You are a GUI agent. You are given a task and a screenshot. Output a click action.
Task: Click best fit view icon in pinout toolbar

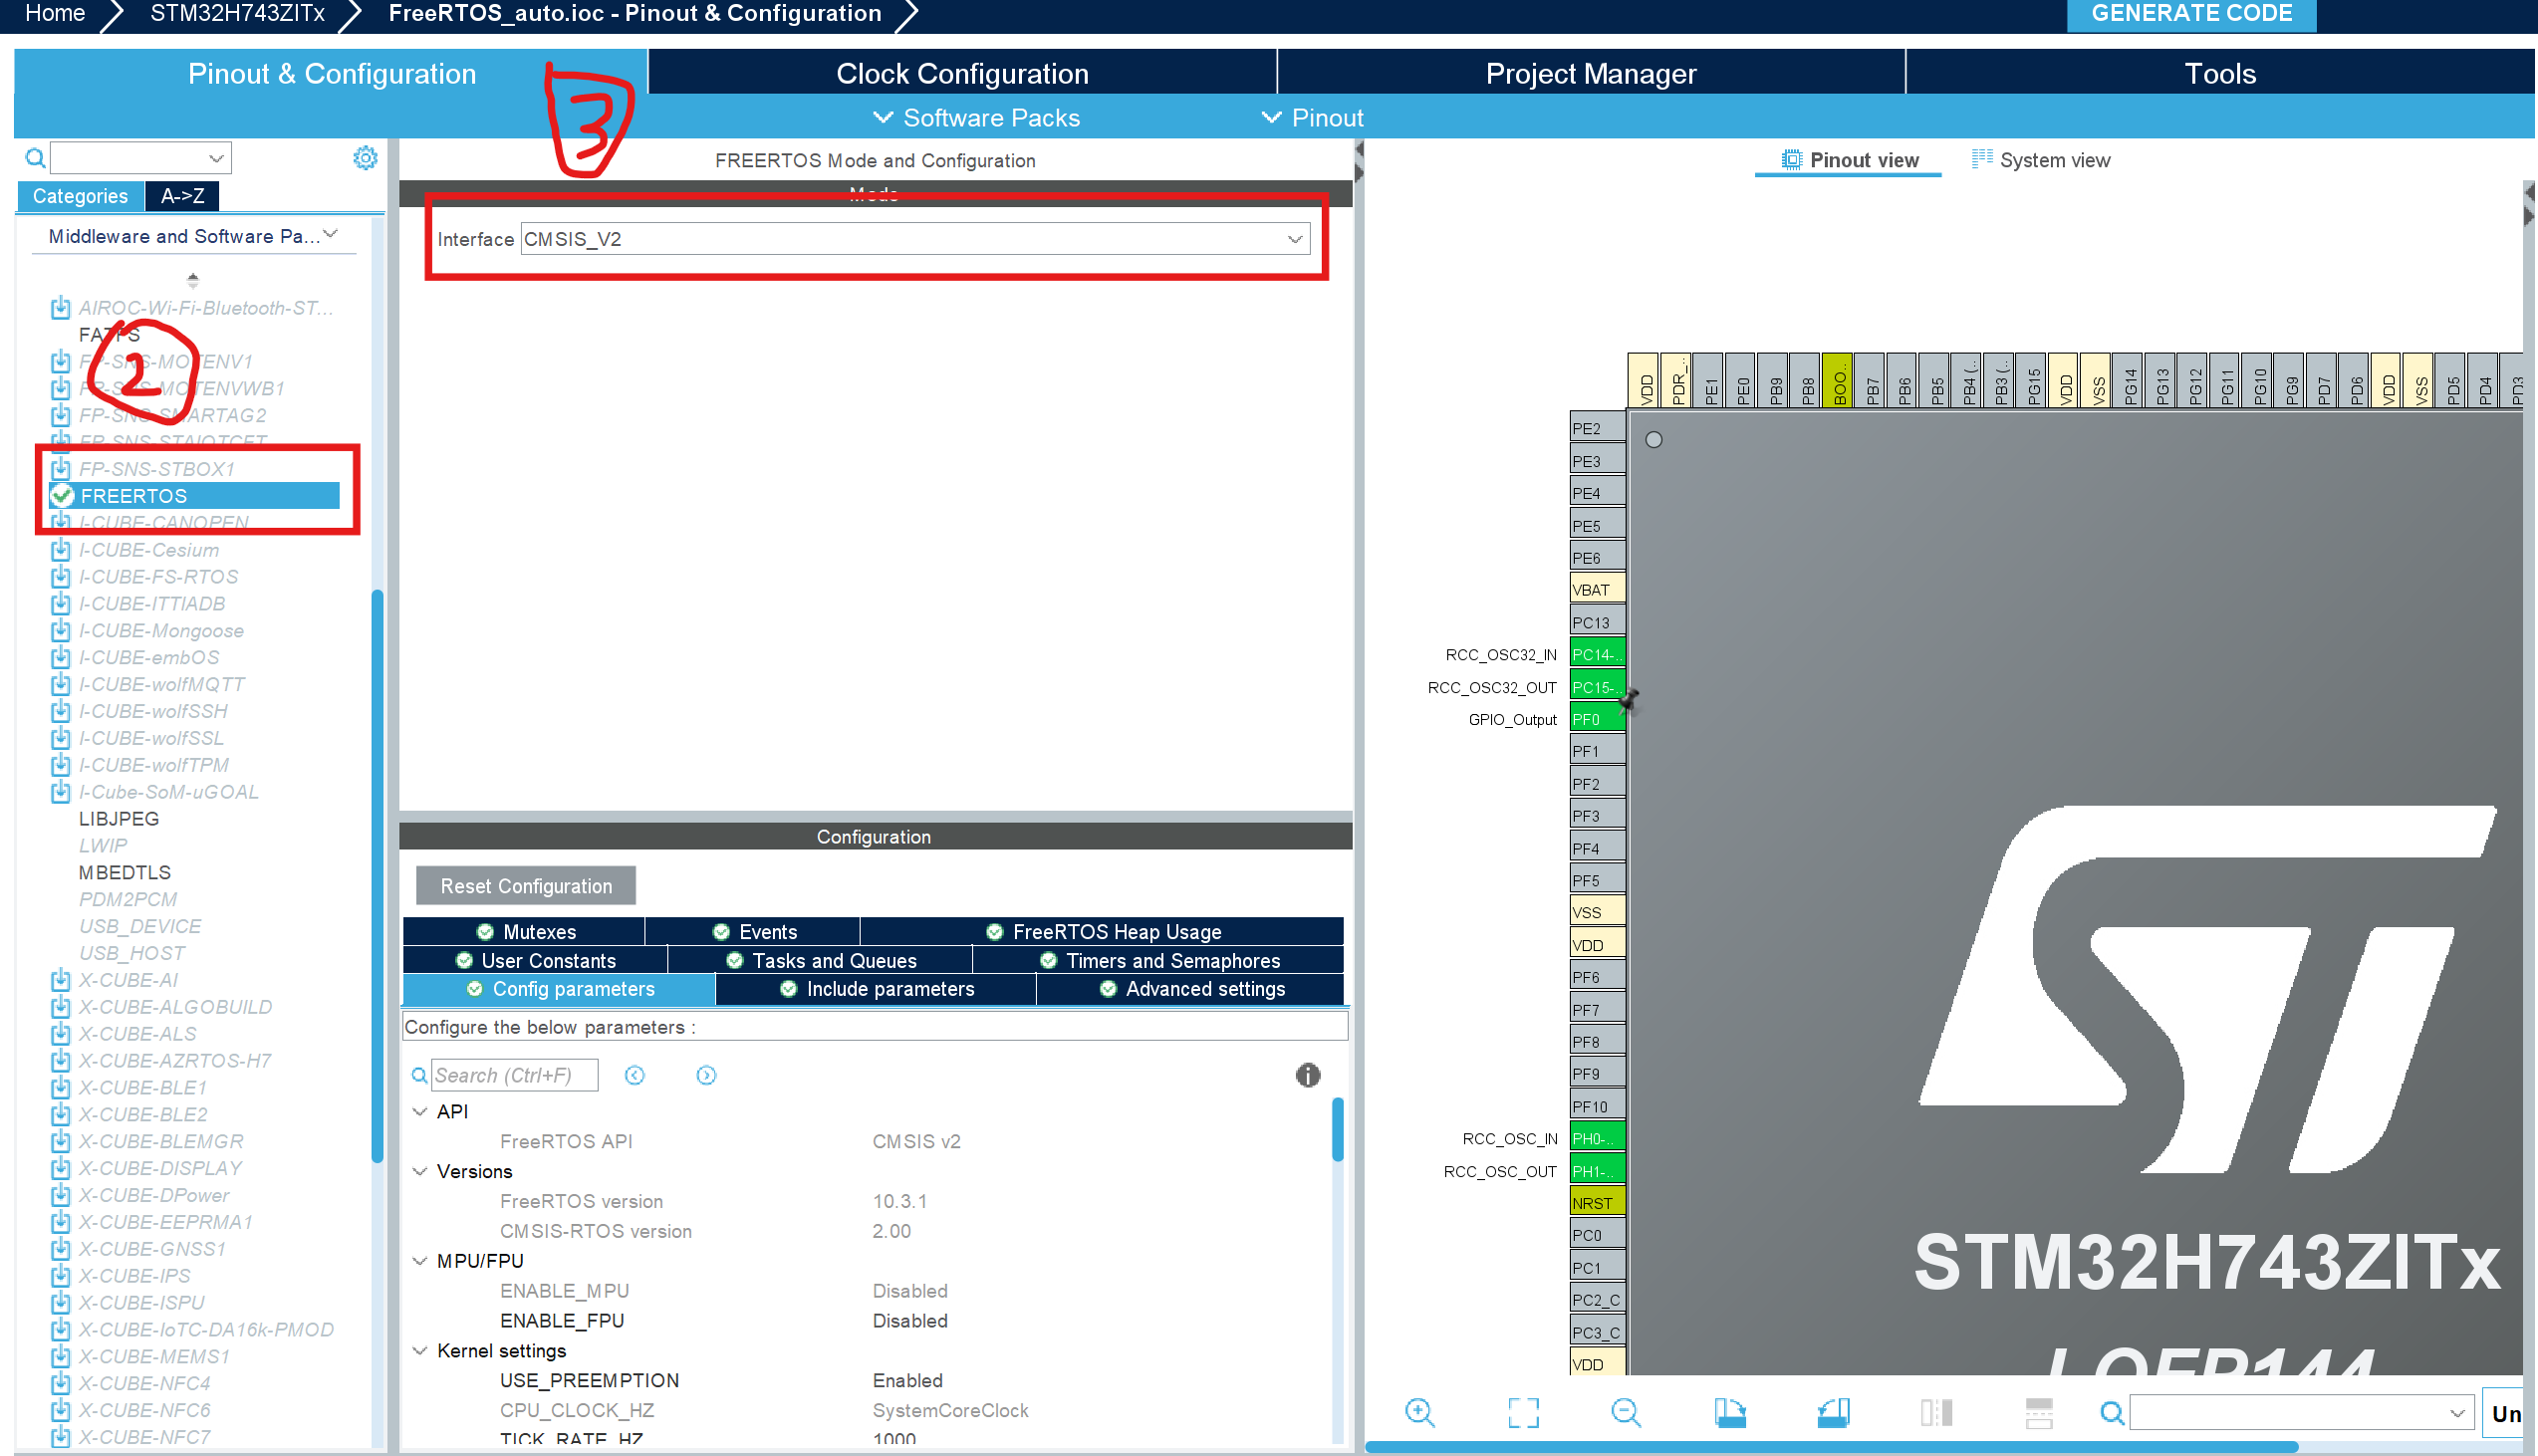pos(1522,1412)
